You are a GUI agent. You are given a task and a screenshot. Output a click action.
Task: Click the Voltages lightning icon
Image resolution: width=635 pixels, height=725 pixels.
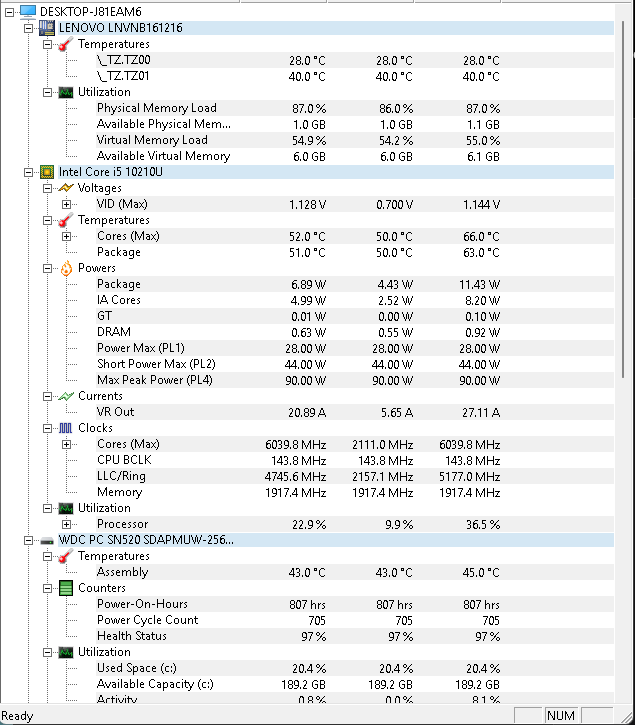tap(66, 188)
